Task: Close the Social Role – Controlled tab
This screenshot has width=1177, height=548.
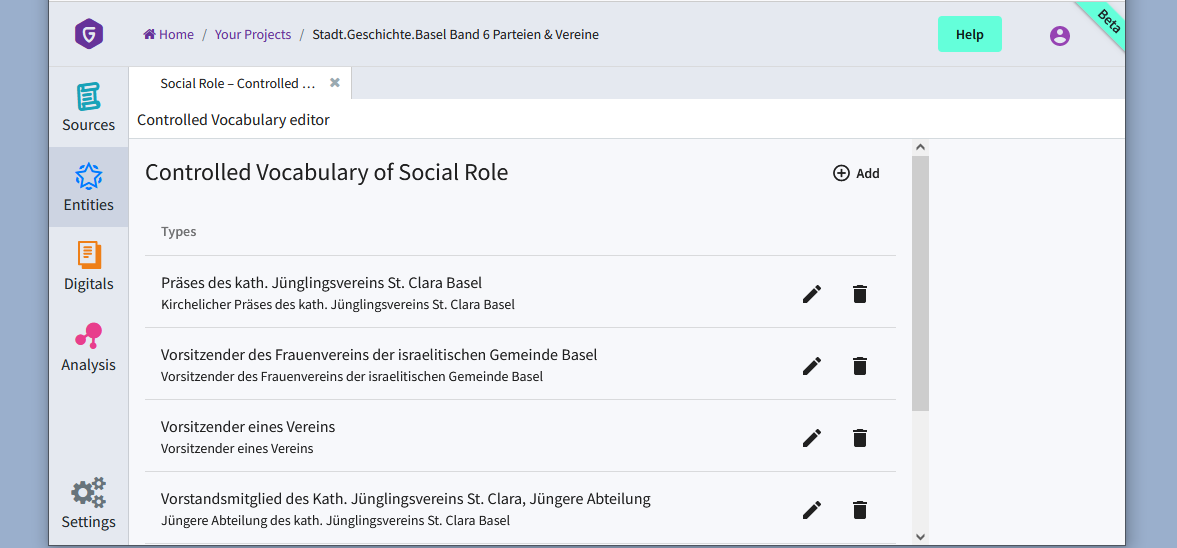Action: tap(335, 83)
